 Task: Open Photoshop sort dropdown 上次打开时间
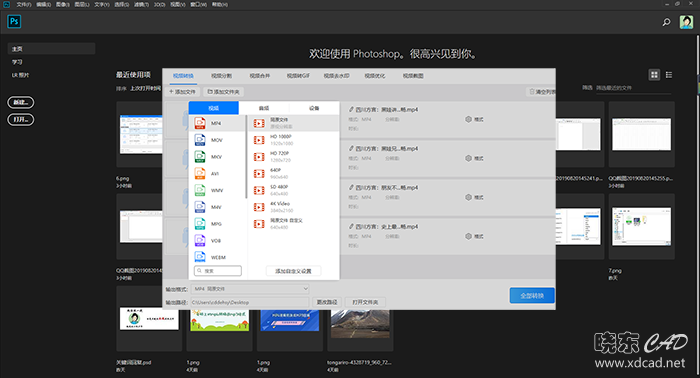point(145,88)
